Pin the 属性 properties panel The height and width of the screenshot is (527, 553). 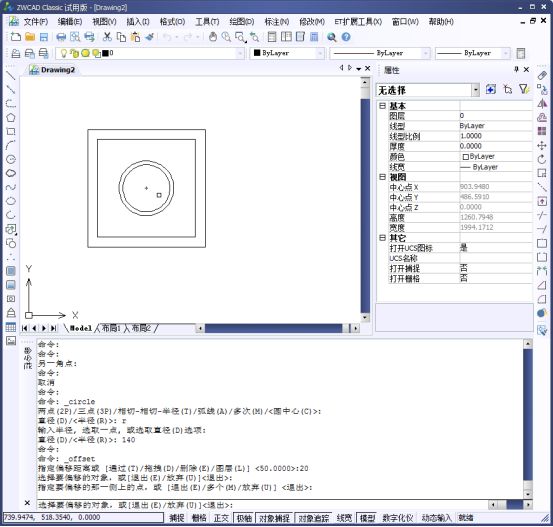click(516, 69)
